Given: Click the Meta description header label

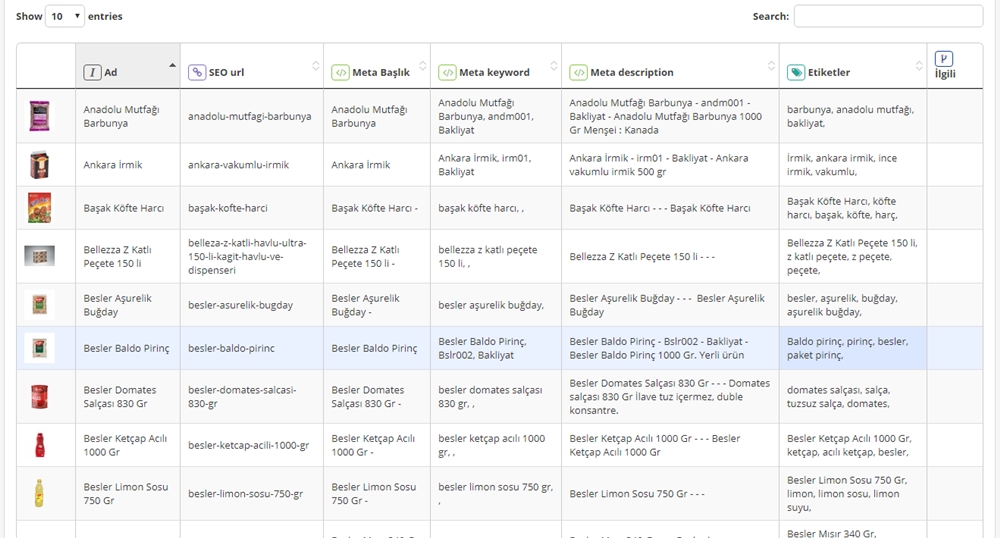Looking at the screenshot, I should (x=632, y=72).
